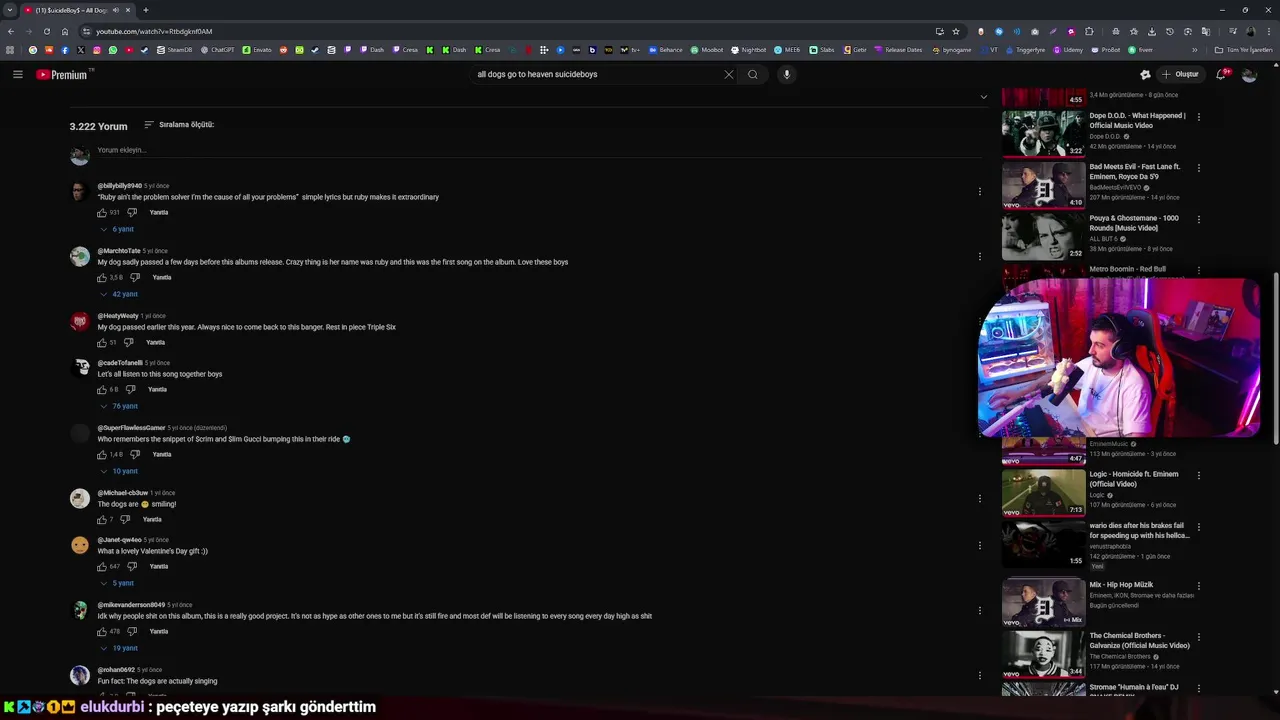The width and height of the screenshot is (1280, 720).
Task: Reload the page in browser toolbar
Action: (x=46, y=31)
